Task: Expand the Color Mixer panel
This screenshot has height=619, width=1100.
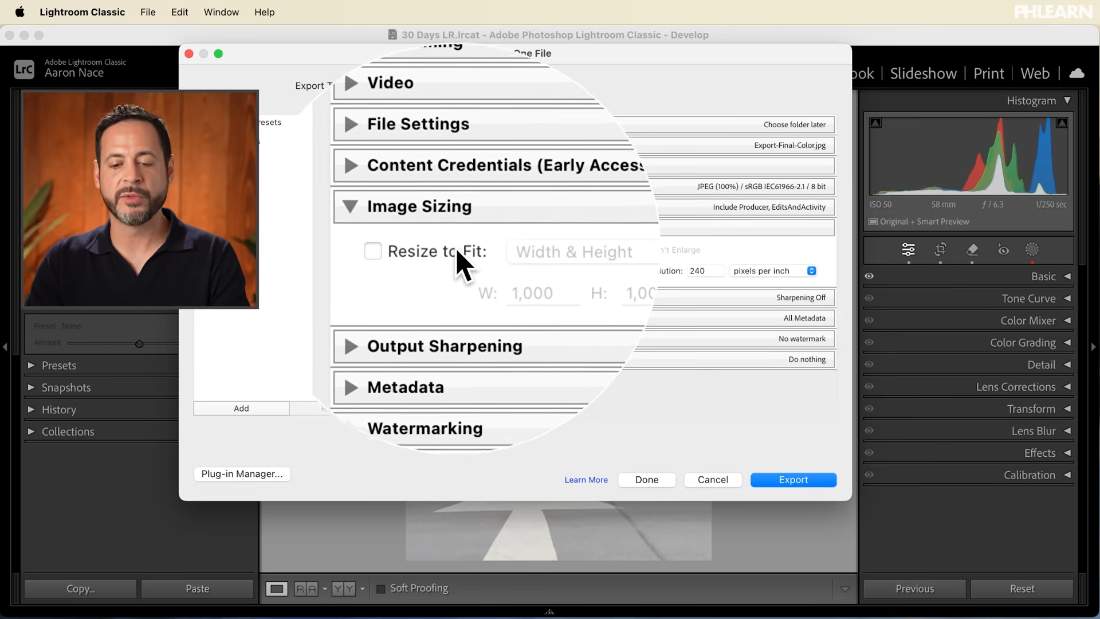Action: [1067, 321]
